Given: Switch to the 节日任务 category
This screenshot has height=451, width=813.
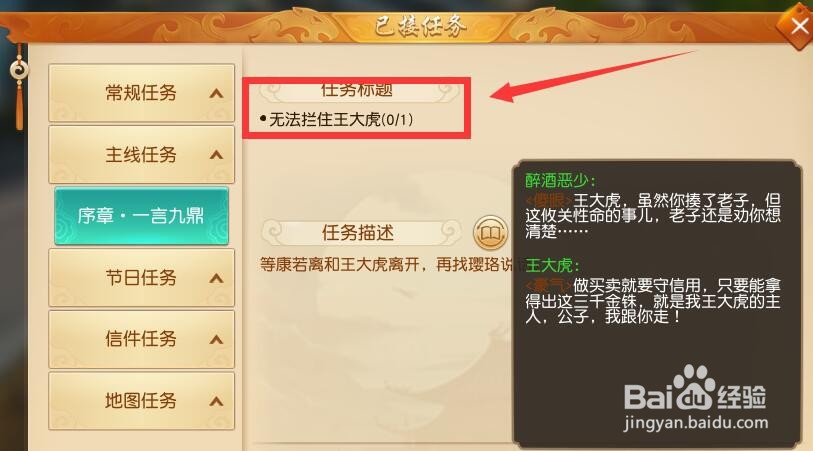Looking at the screenshot, I should 142,278.
